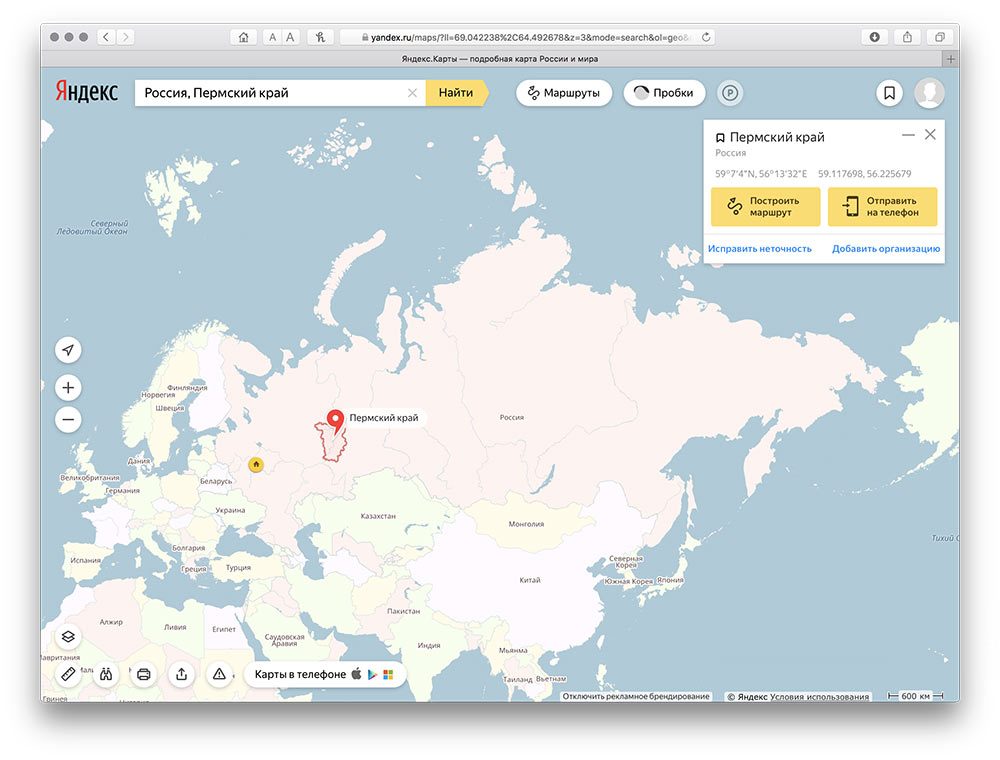Open the Маршруты route planner
The height and width of the screenshot is (760, 1000).
564,93
